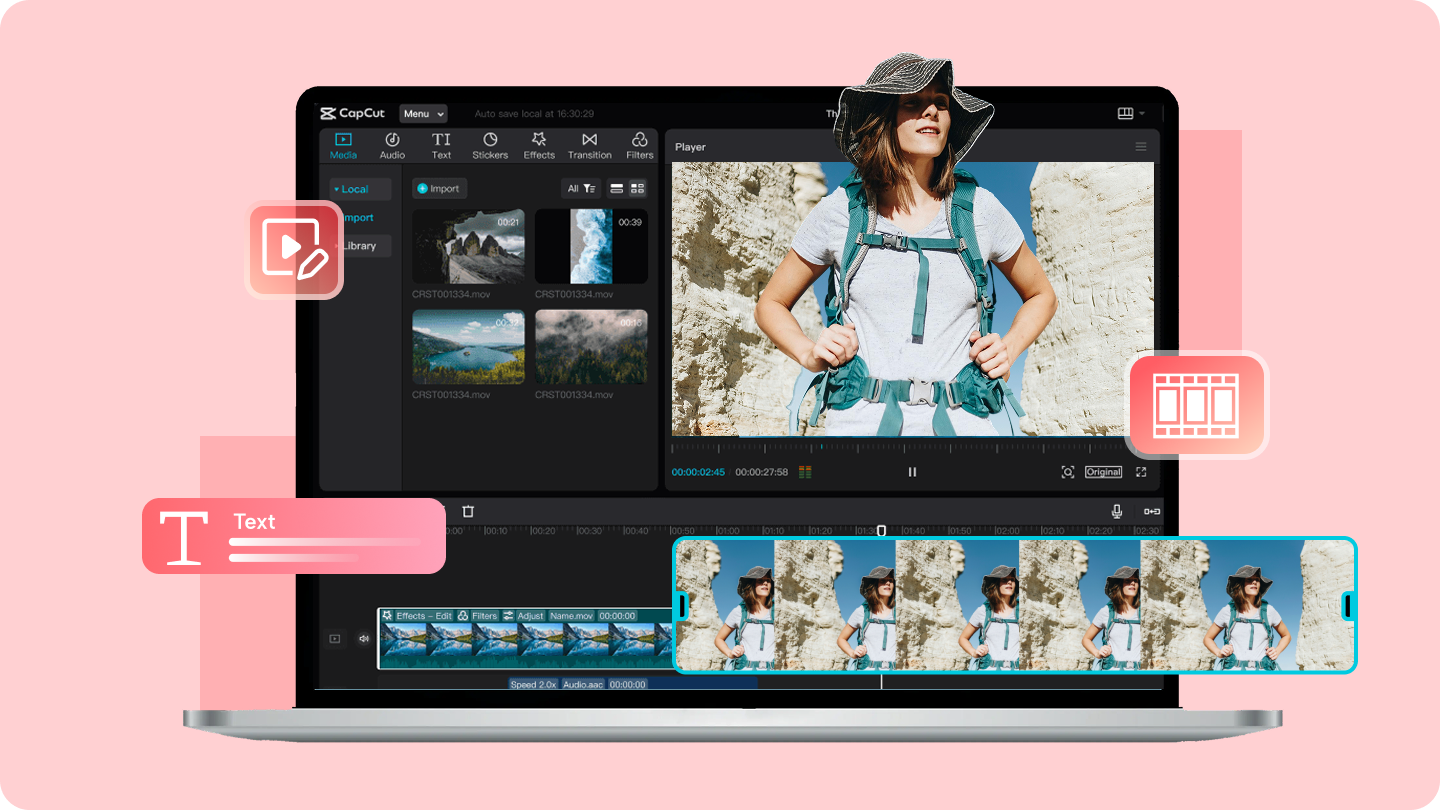Open the Menu dropdown
This screenshot has height=810, width=1440.
(x=422, y=113)
